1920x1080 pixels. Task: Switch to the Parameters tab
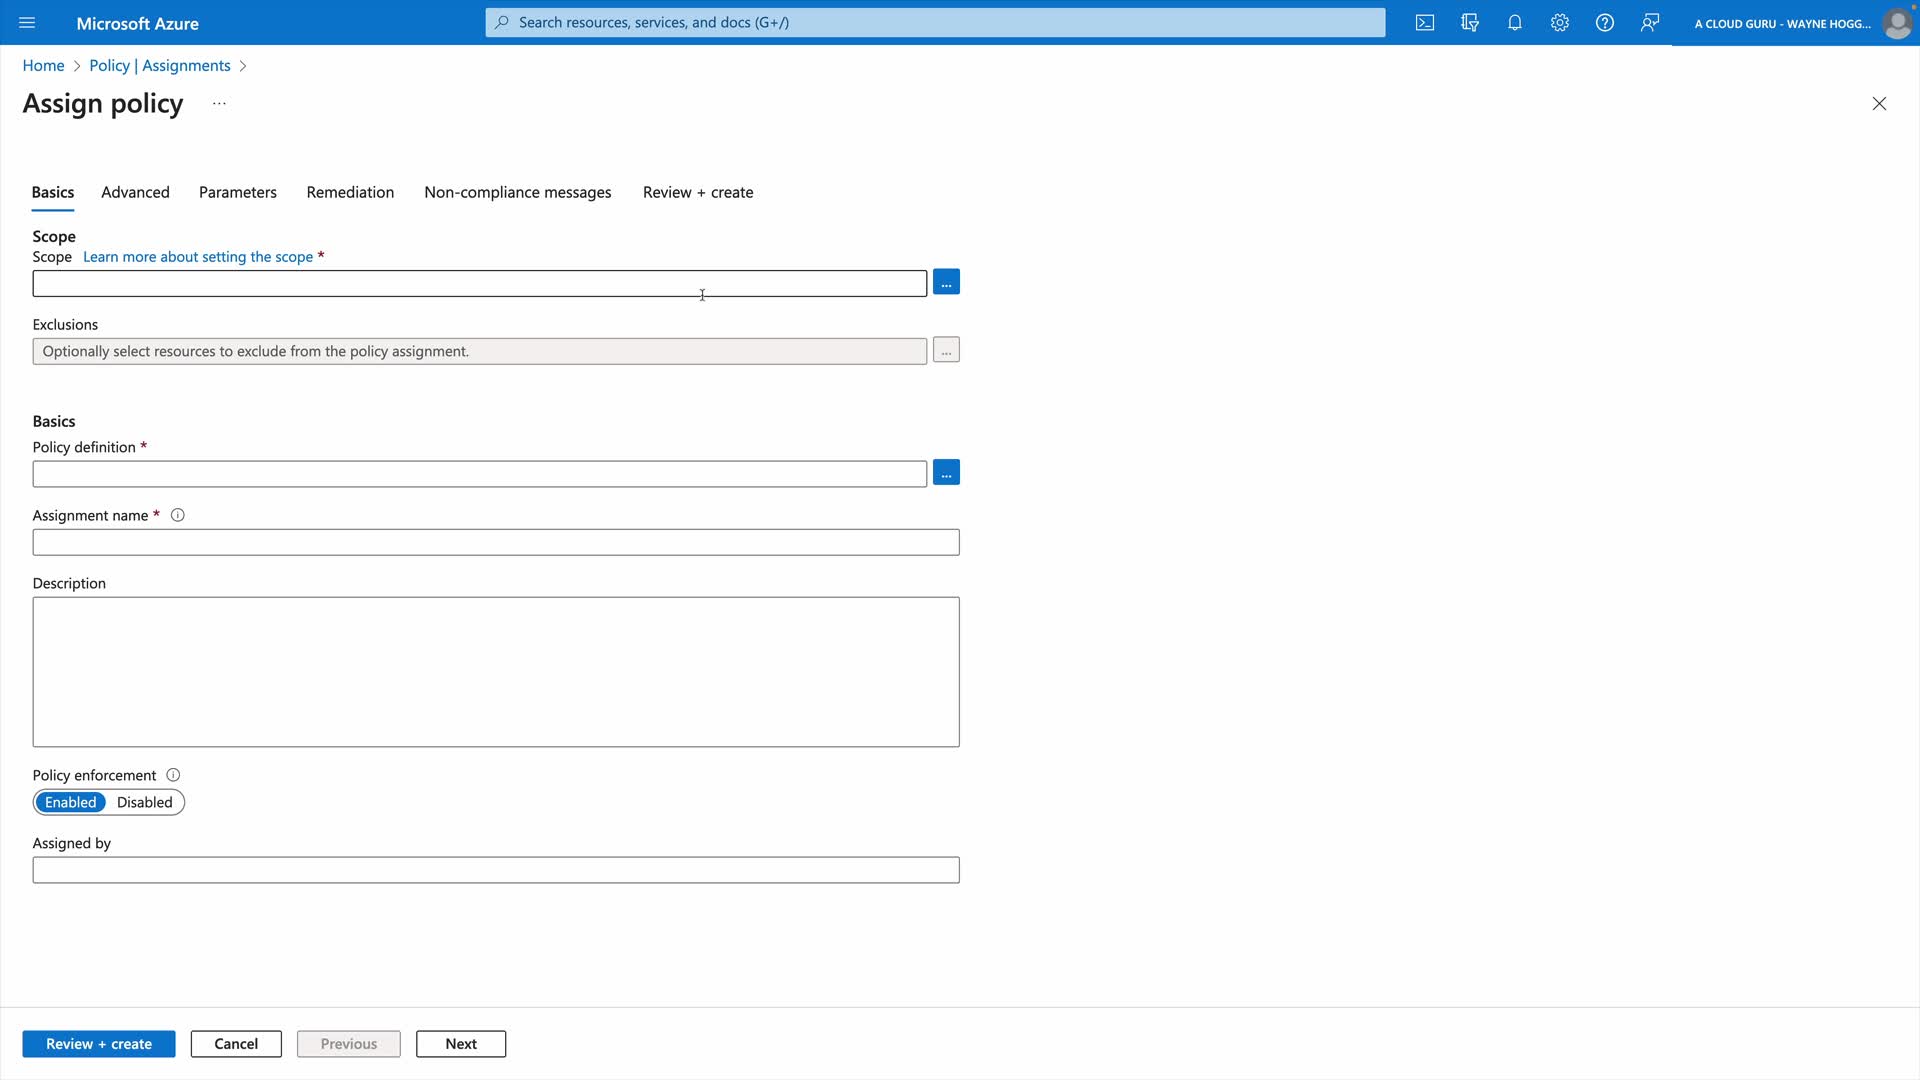coord(238,192)
